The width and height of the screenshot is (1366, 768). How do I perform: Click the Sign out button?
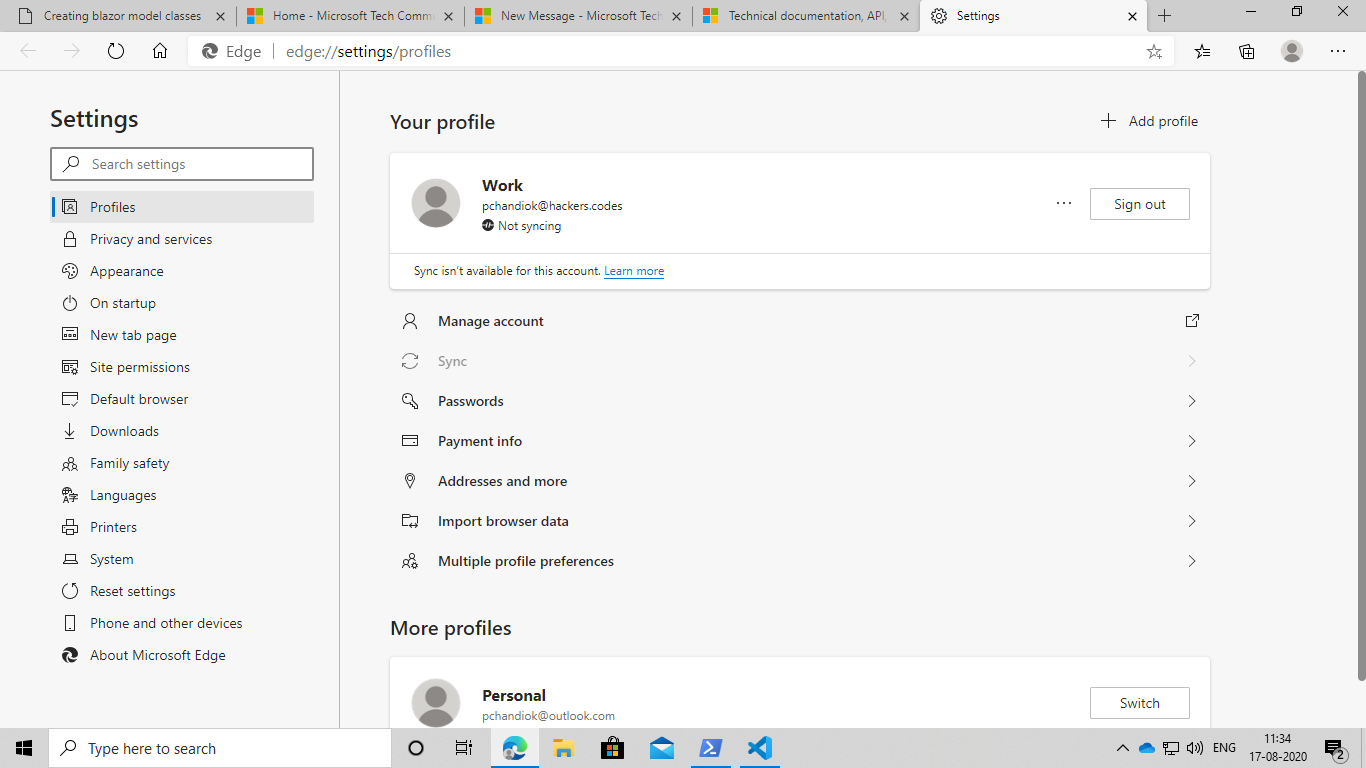(x=1140, y=204)
